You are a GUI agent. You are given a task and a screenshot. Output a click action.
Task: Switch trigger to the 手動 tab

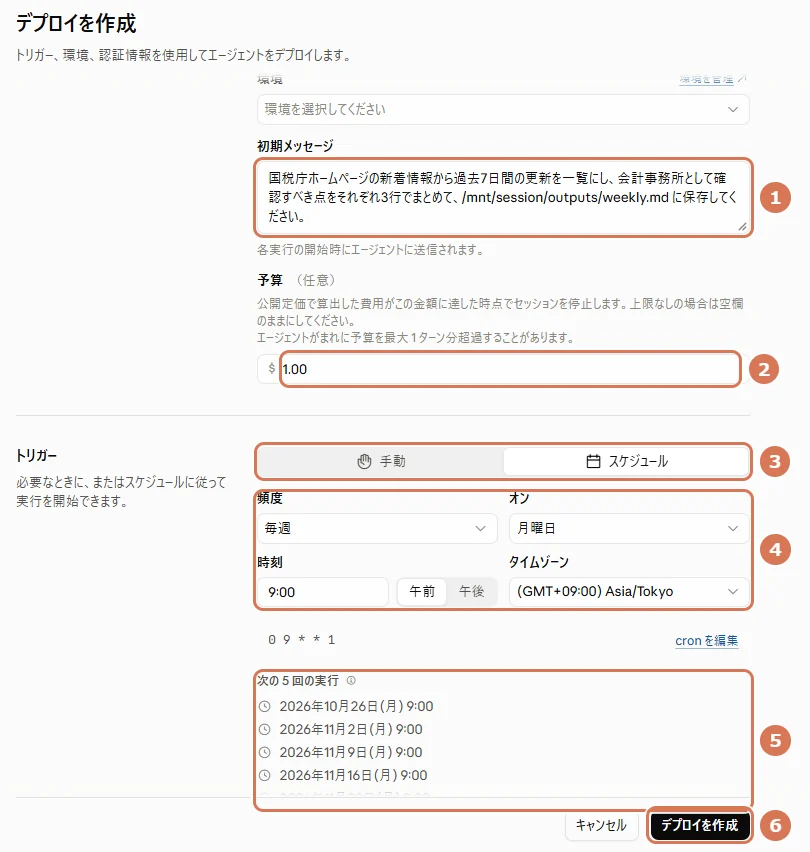point(381,461)
